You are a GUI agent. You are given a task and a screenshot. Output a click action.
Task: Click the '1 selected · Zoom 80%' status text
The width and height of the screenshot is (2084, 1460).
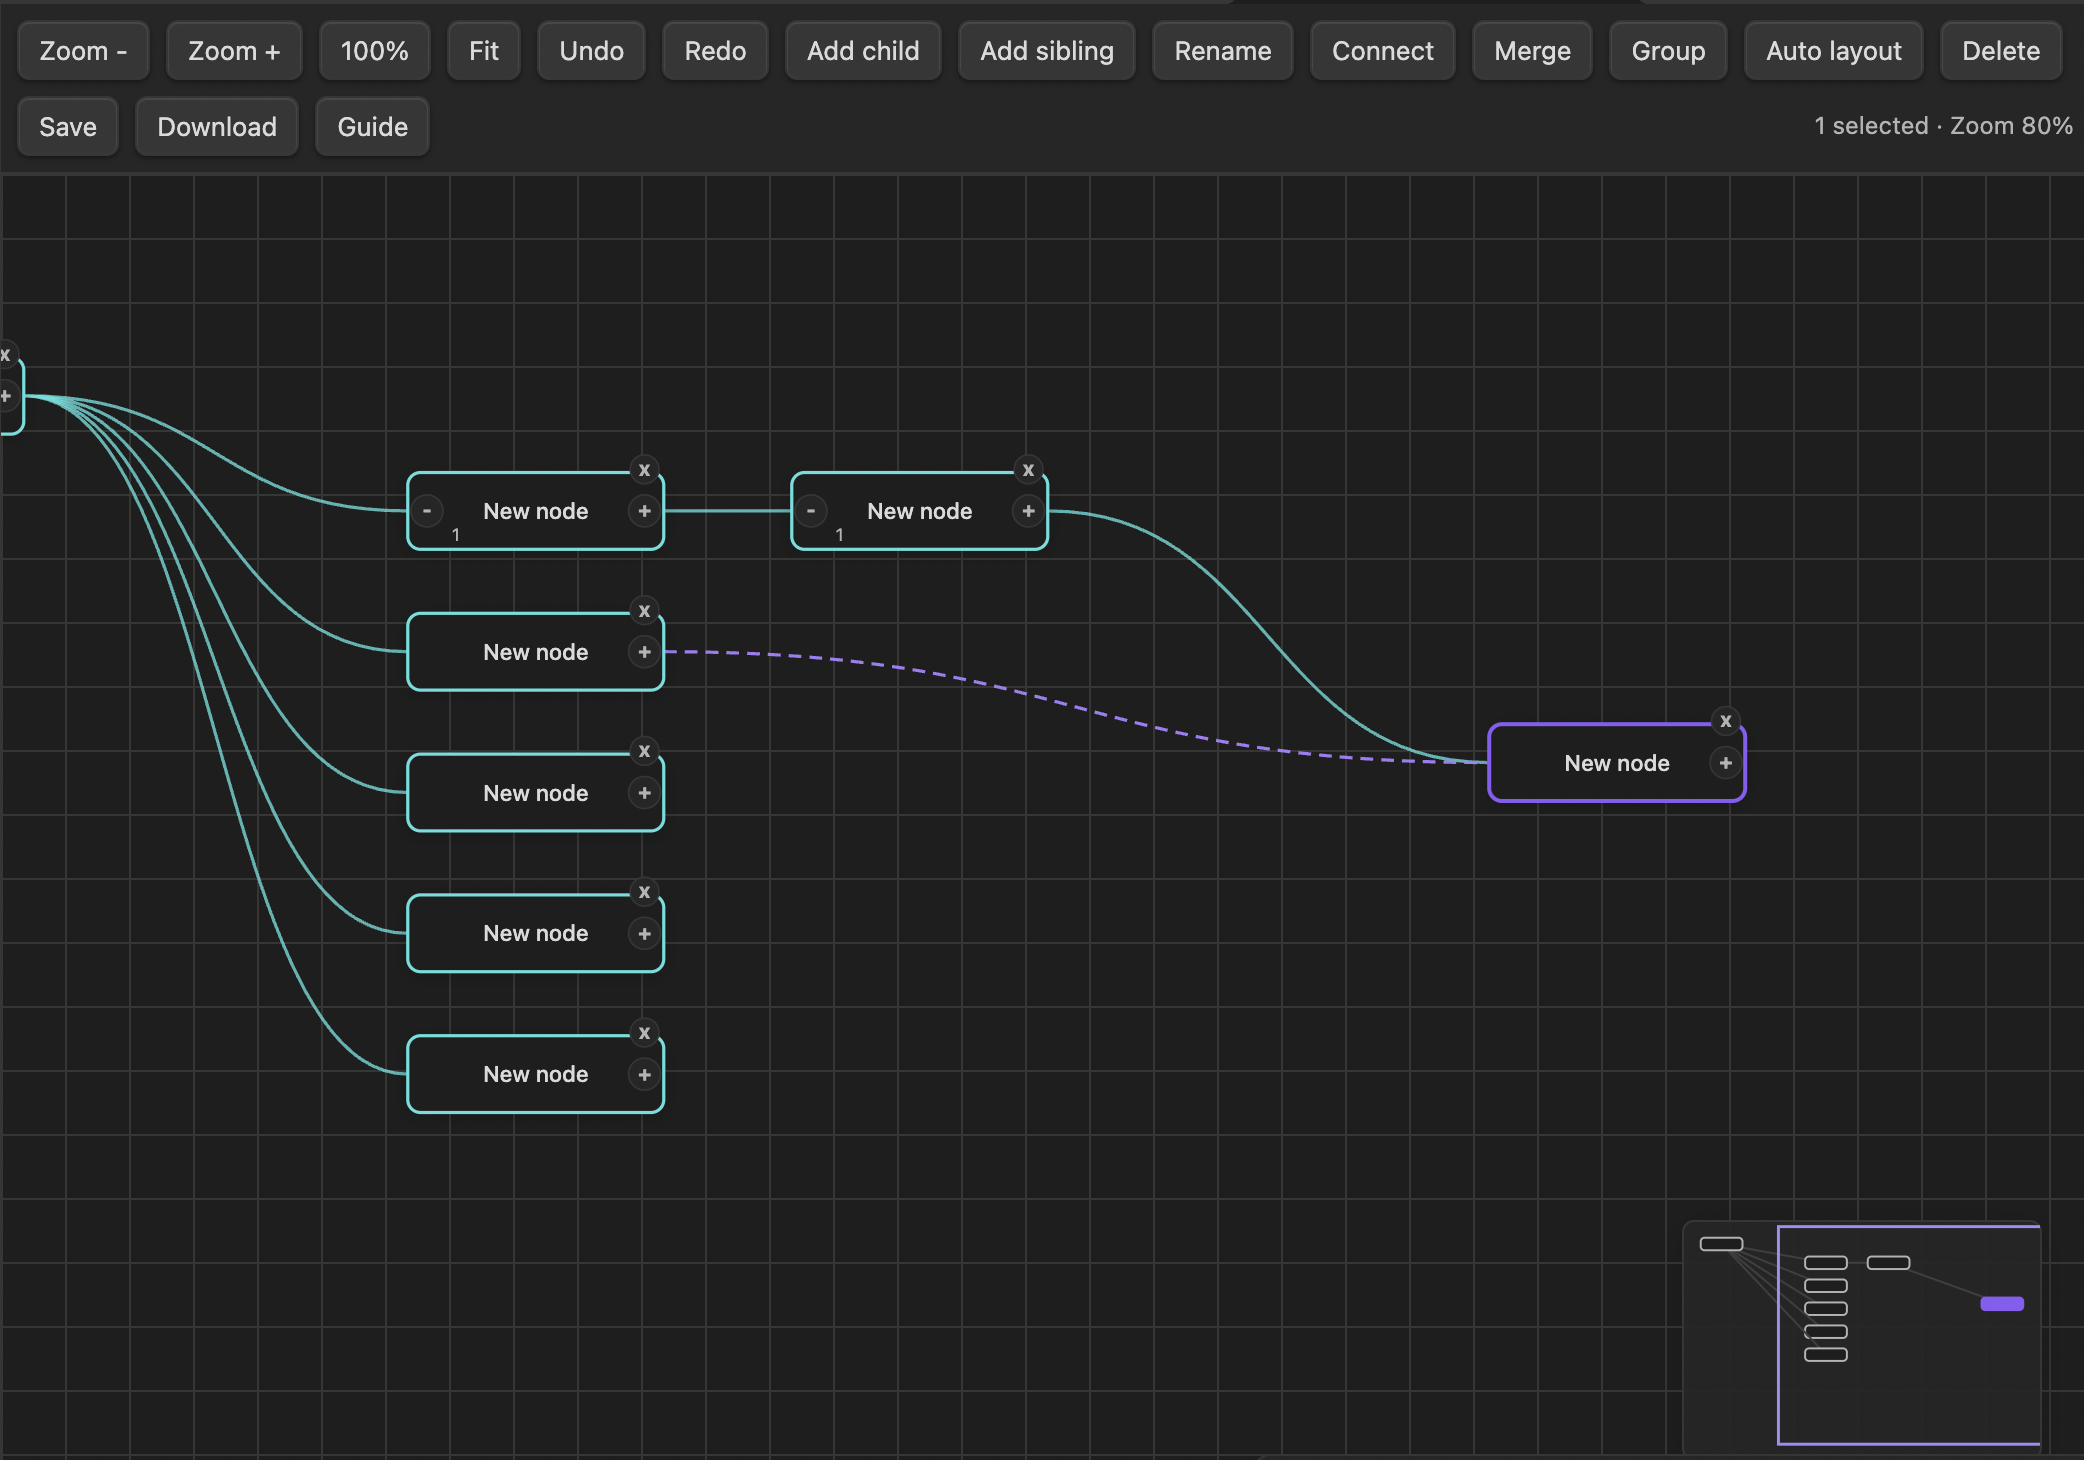1943,126
